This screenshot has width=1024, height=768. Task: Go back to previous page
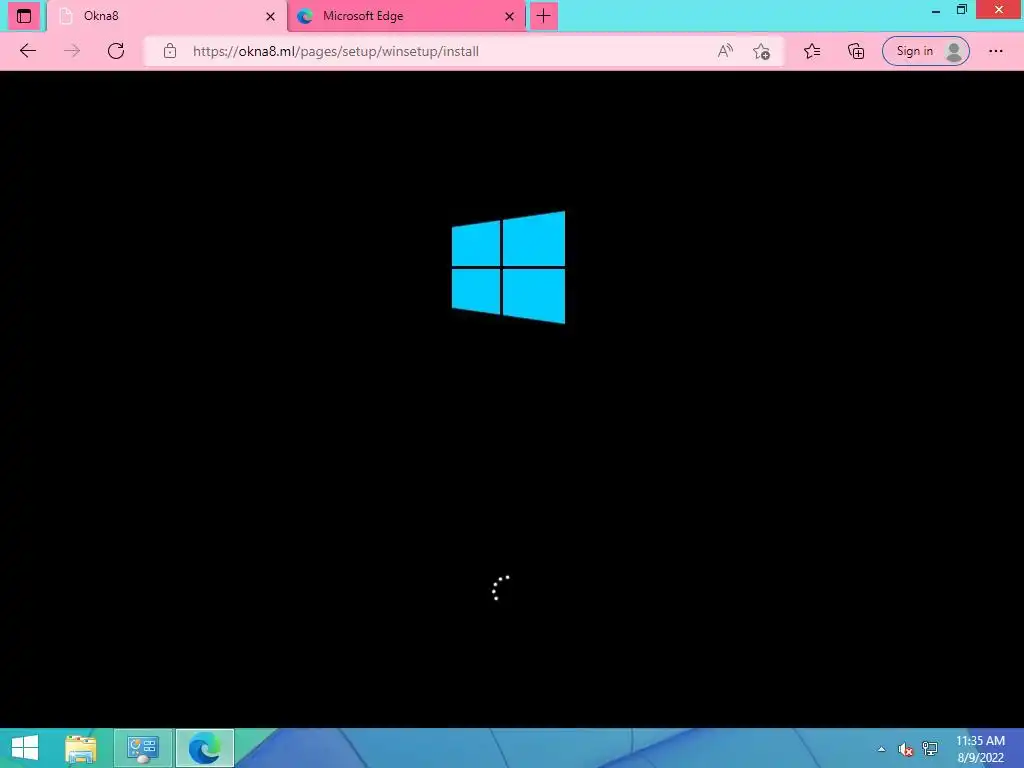pos(27,51)
